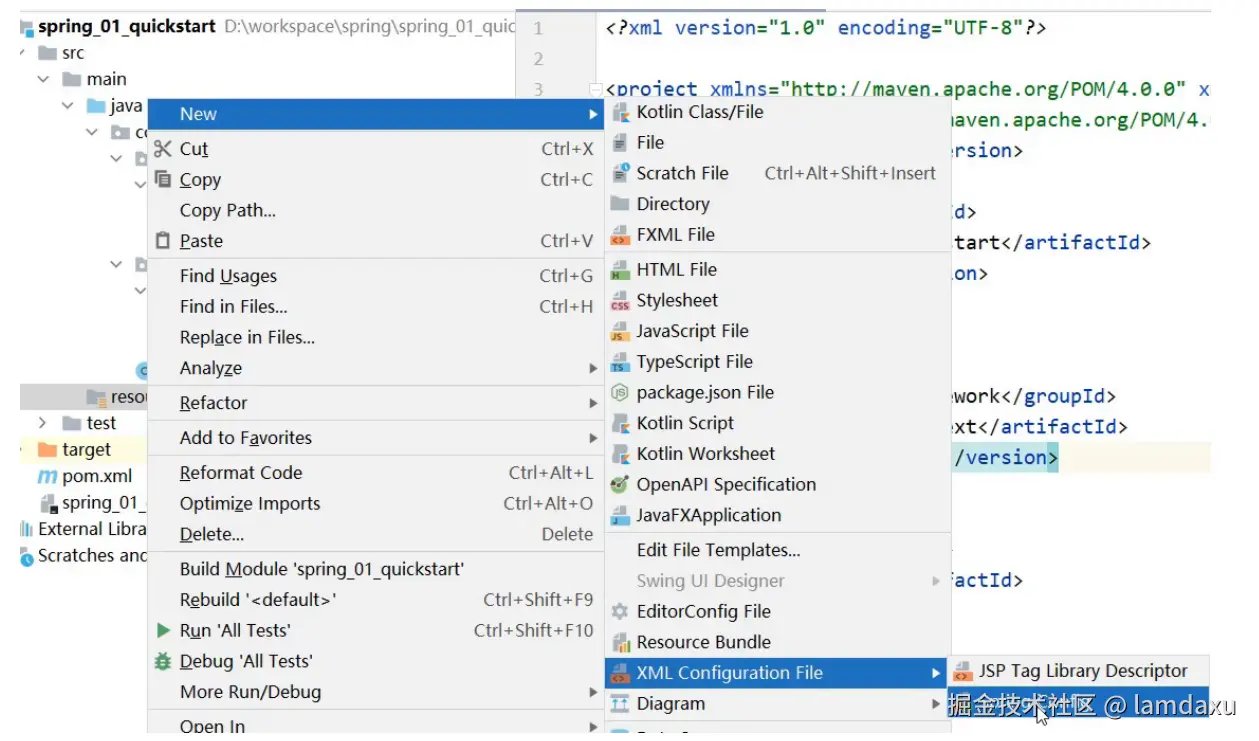Image resolution: width=1259 pixels, height=741 pixels.
Task: Collapse the java folder node
Action: click(x=68, y=106)
